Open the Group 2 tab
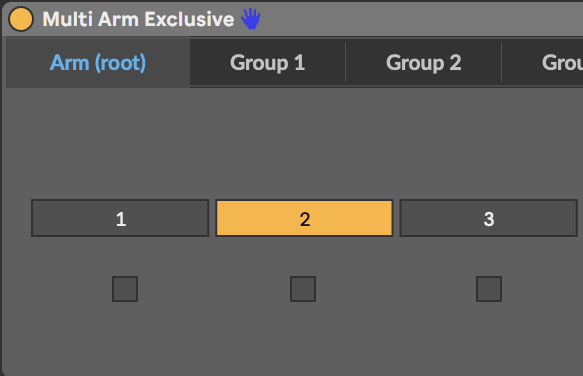Image resolution: width=583 pixels, height=376 pixels. pos(423,62)
